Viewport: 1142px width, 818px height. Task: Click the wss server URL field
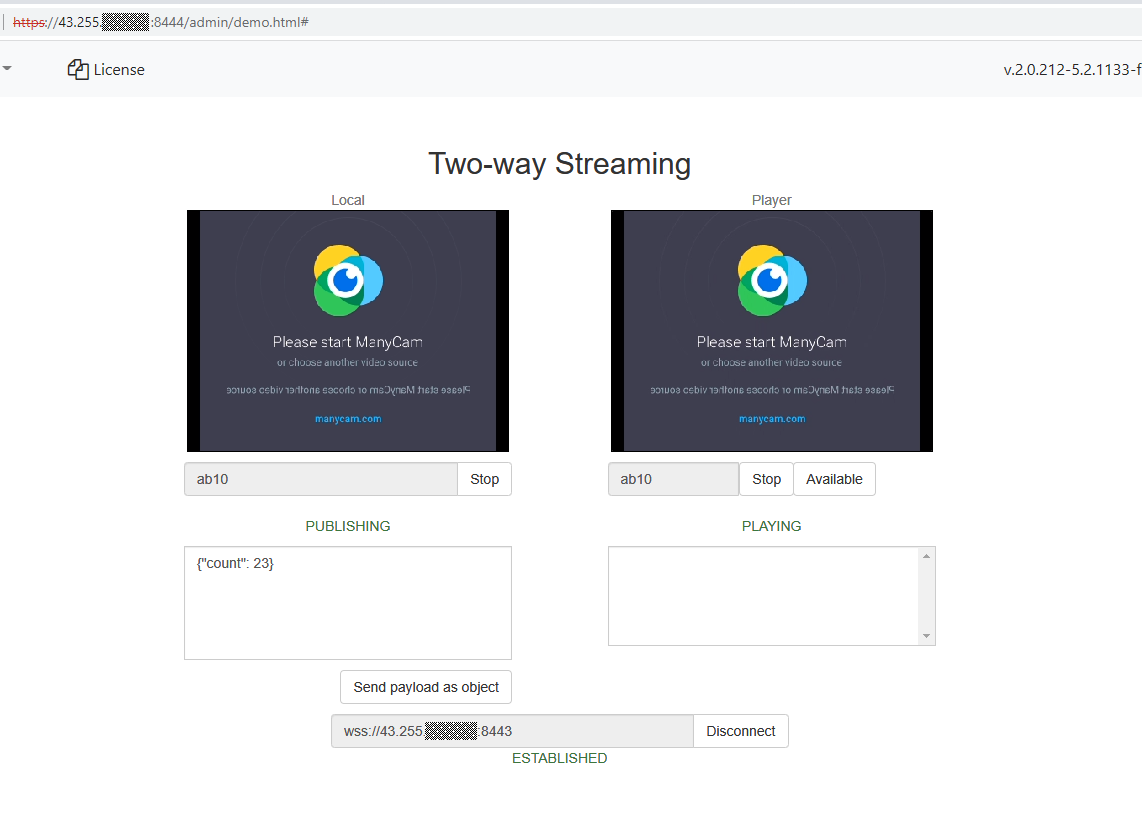pyautogui.click(x=512, y=731)
